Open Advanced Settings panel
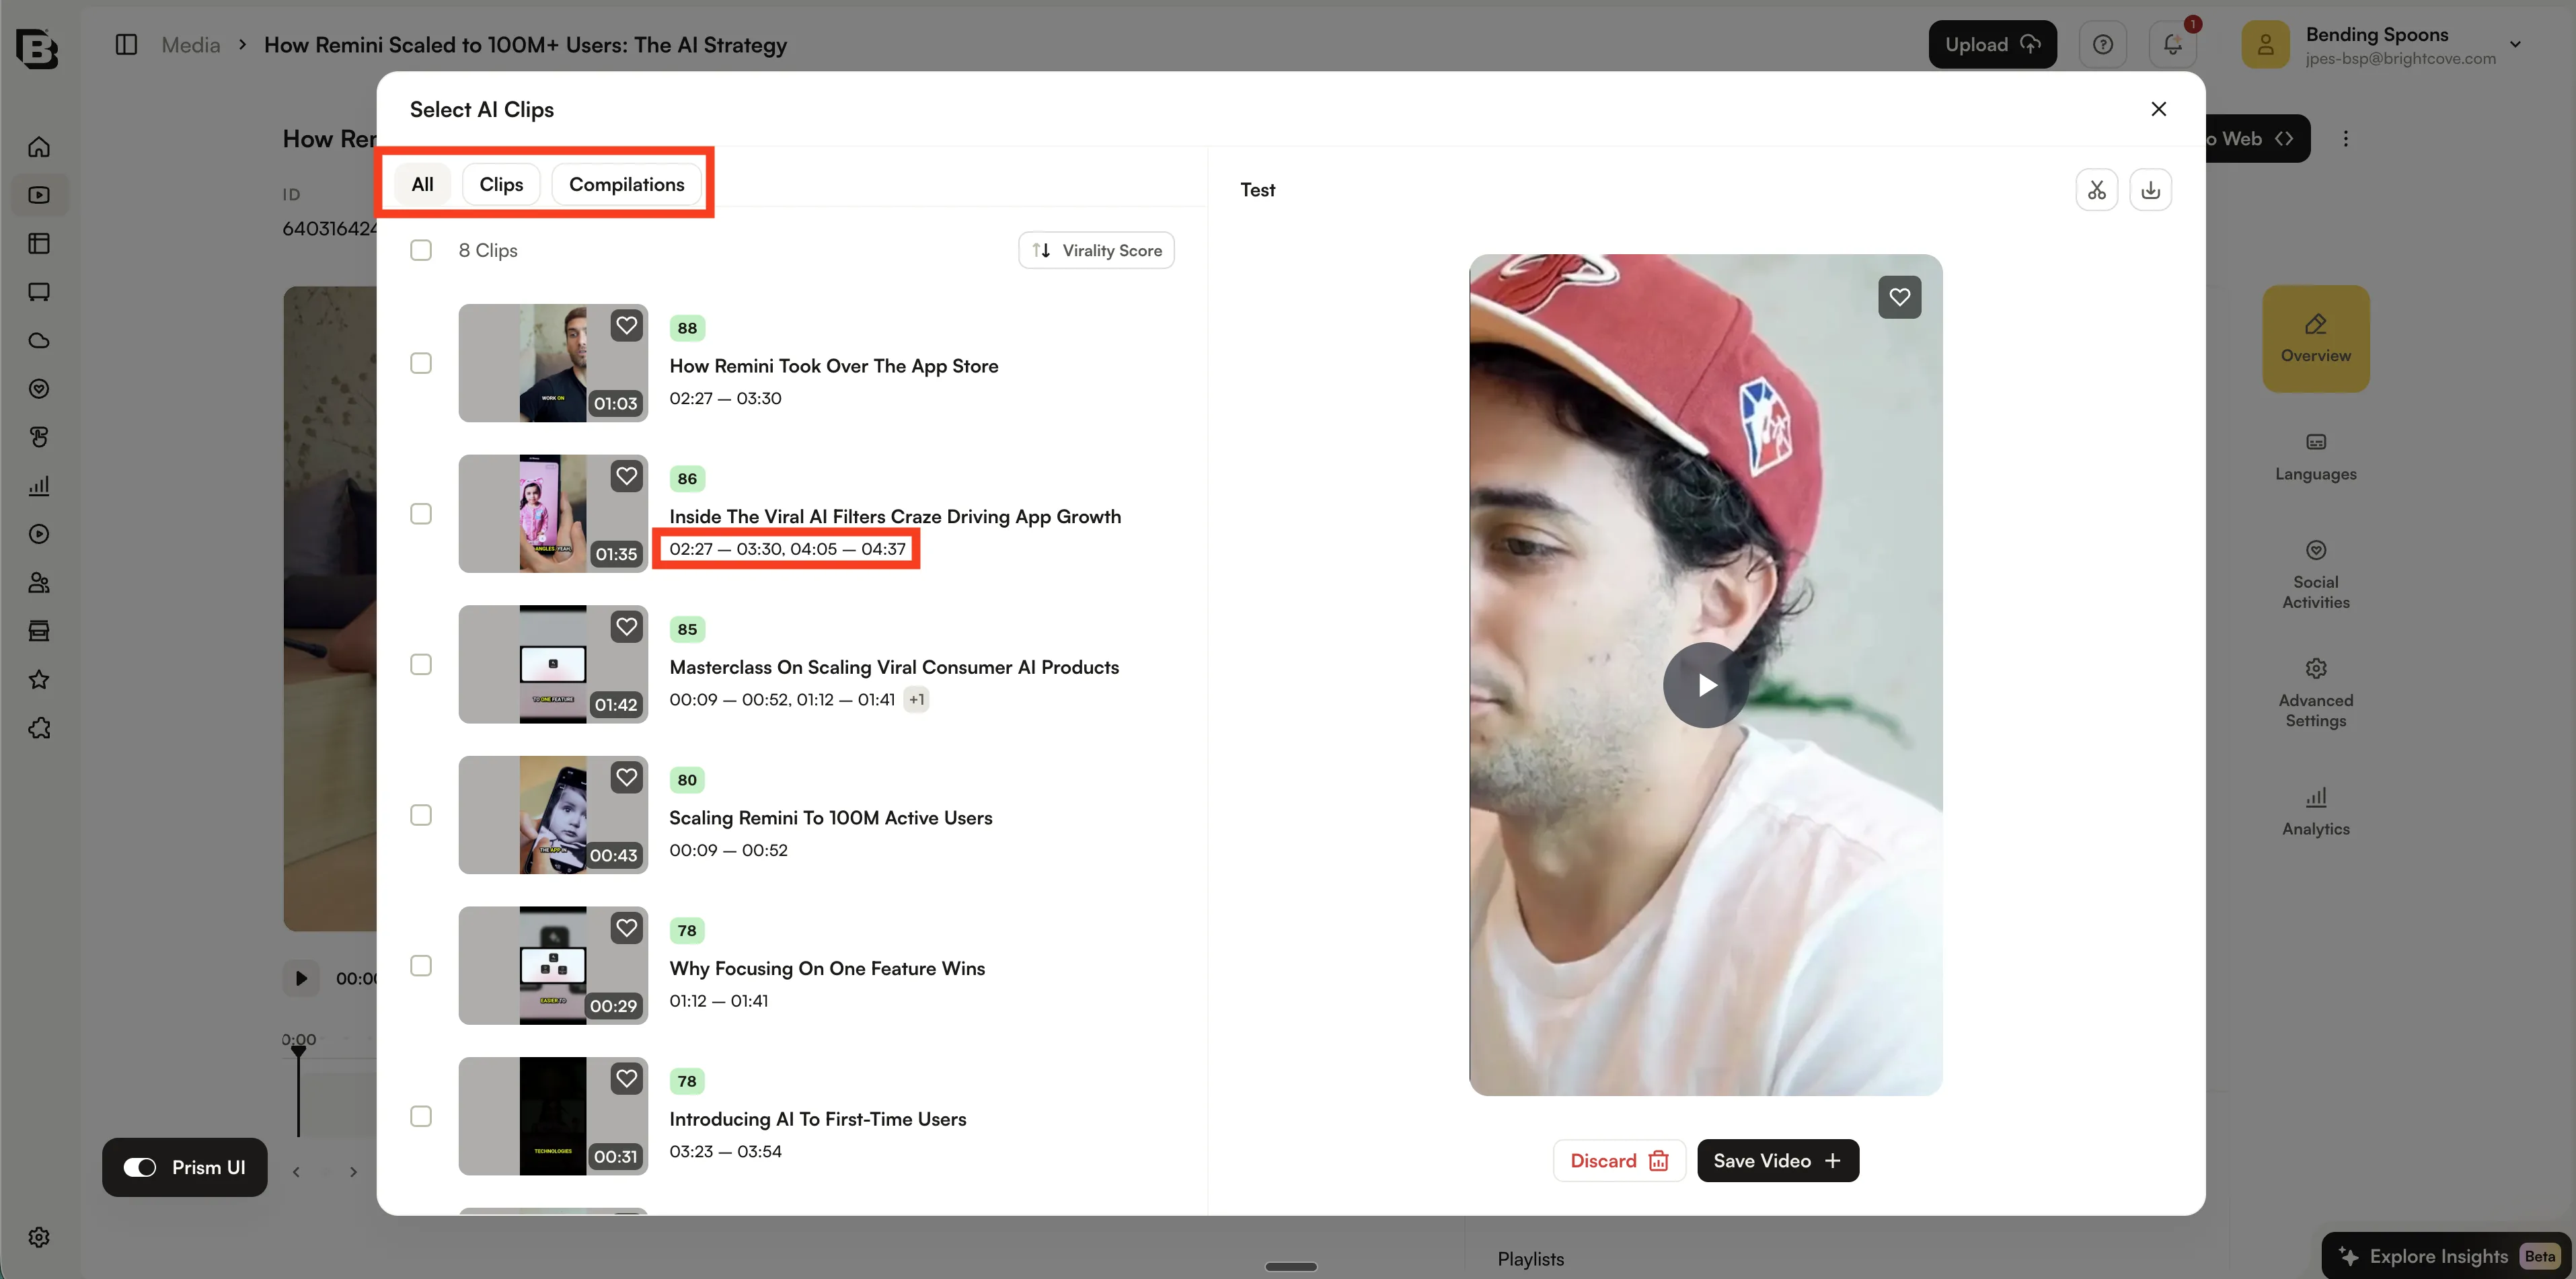 tap(2315, 693)
